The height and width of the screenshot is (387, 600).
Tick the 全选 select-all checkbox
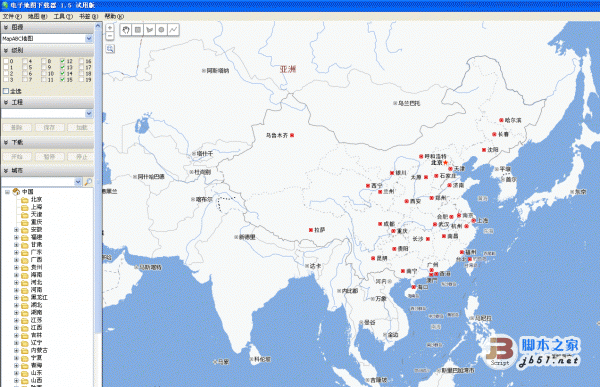(6, 91)
